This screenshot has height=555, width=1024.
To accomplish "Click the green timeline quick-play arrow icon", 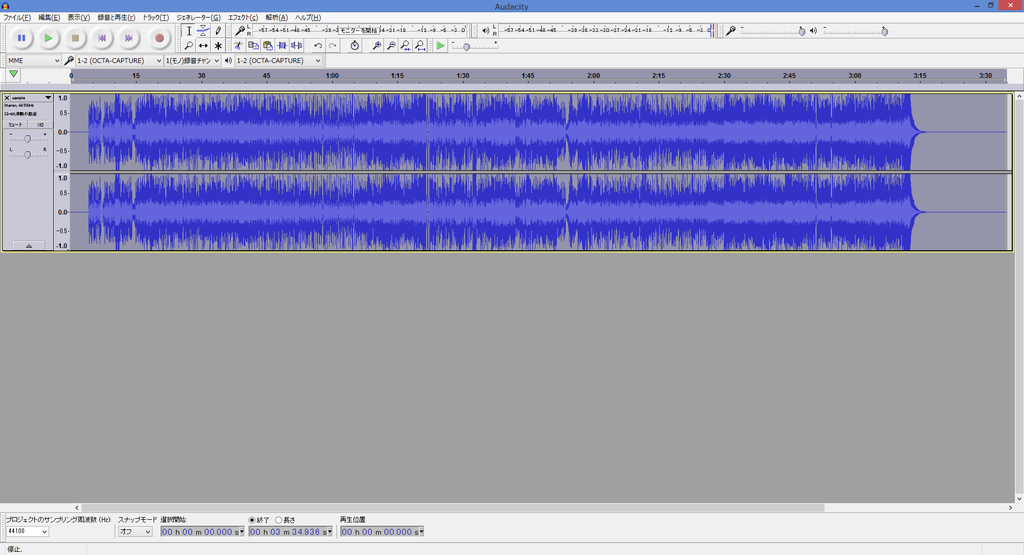I will 13,74.
